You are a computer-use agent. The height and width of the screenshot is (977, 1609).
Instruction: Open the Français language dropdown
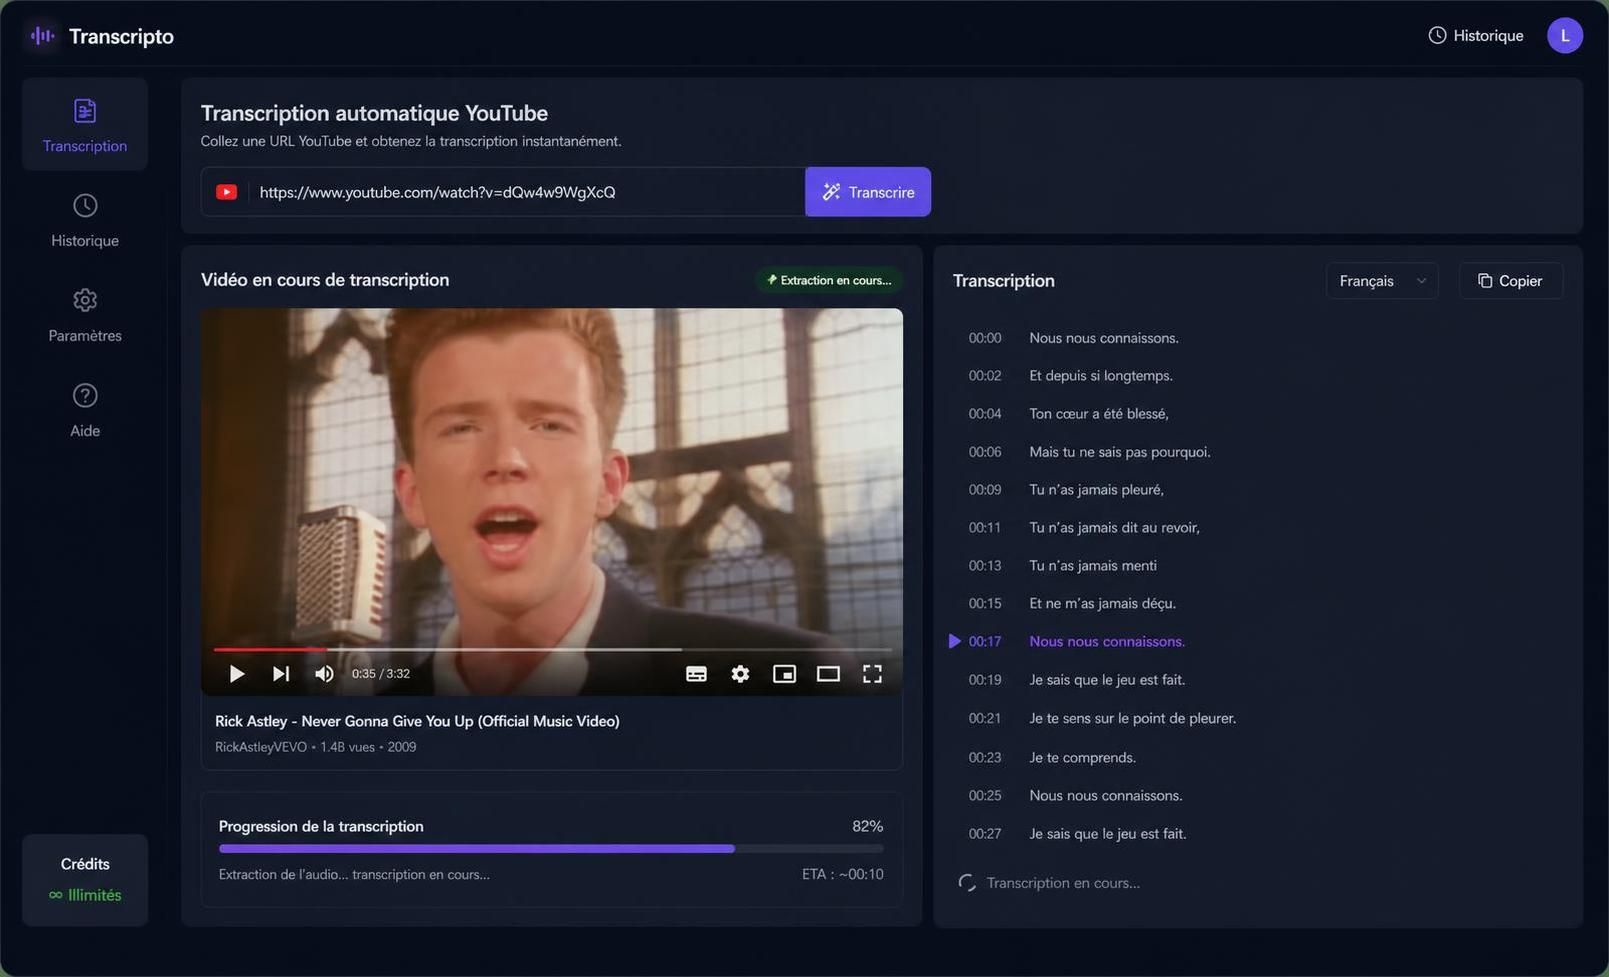(1382, 281)
